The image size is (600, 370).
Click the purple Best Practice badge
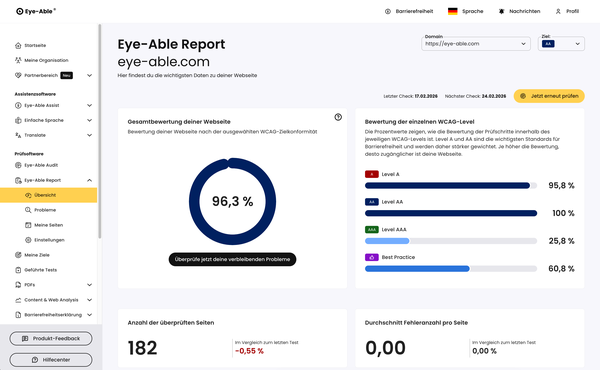pos(372,257)
